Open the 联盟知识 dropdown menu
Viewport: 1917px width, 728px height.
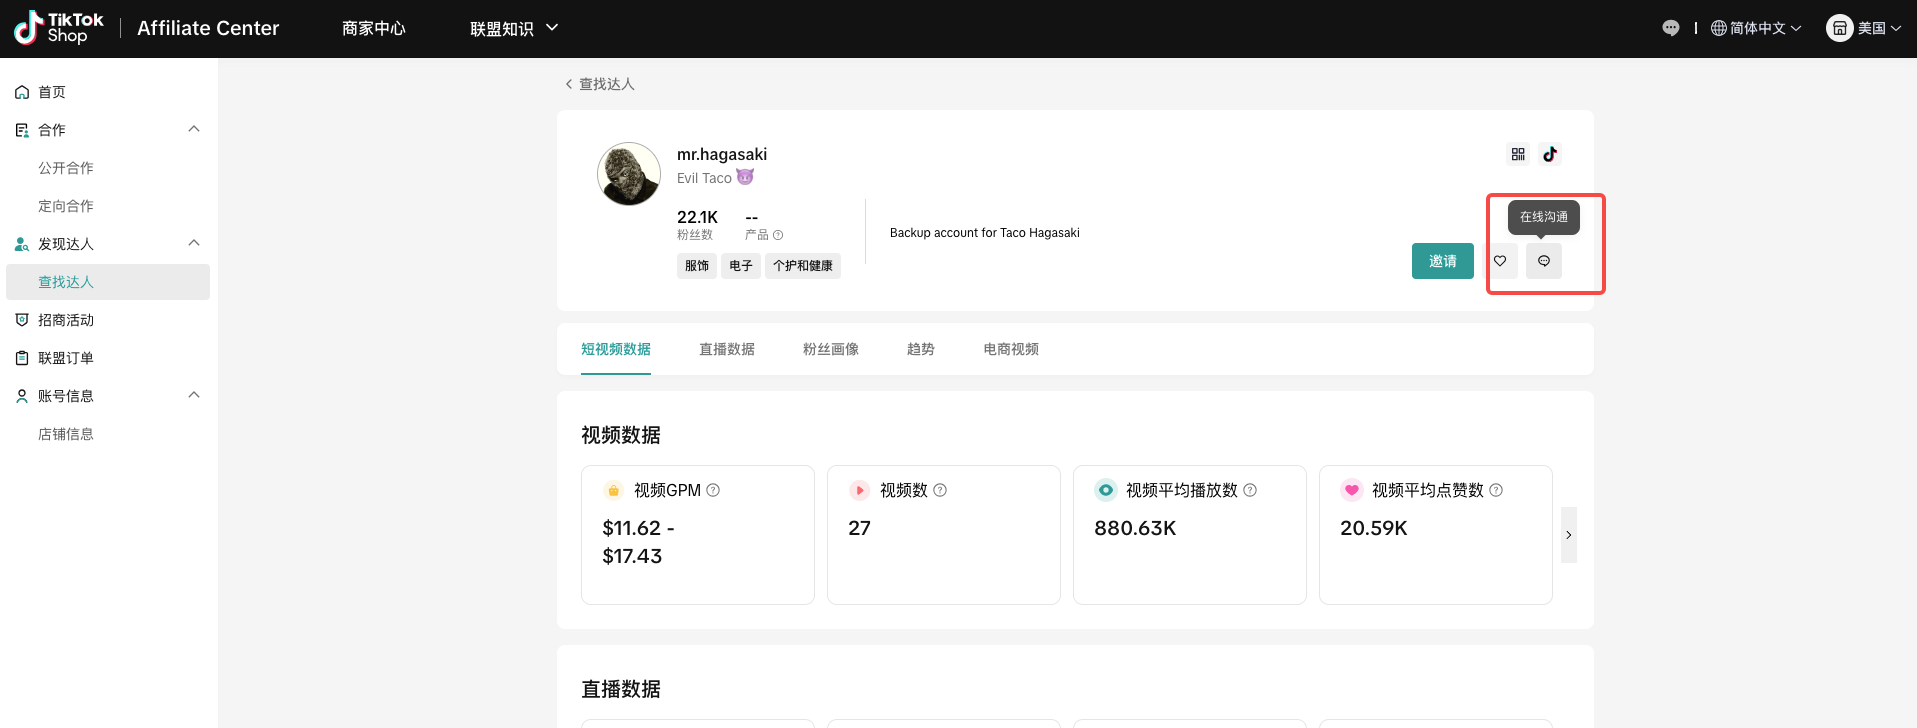pyautogui.click(x=514, y=28)
